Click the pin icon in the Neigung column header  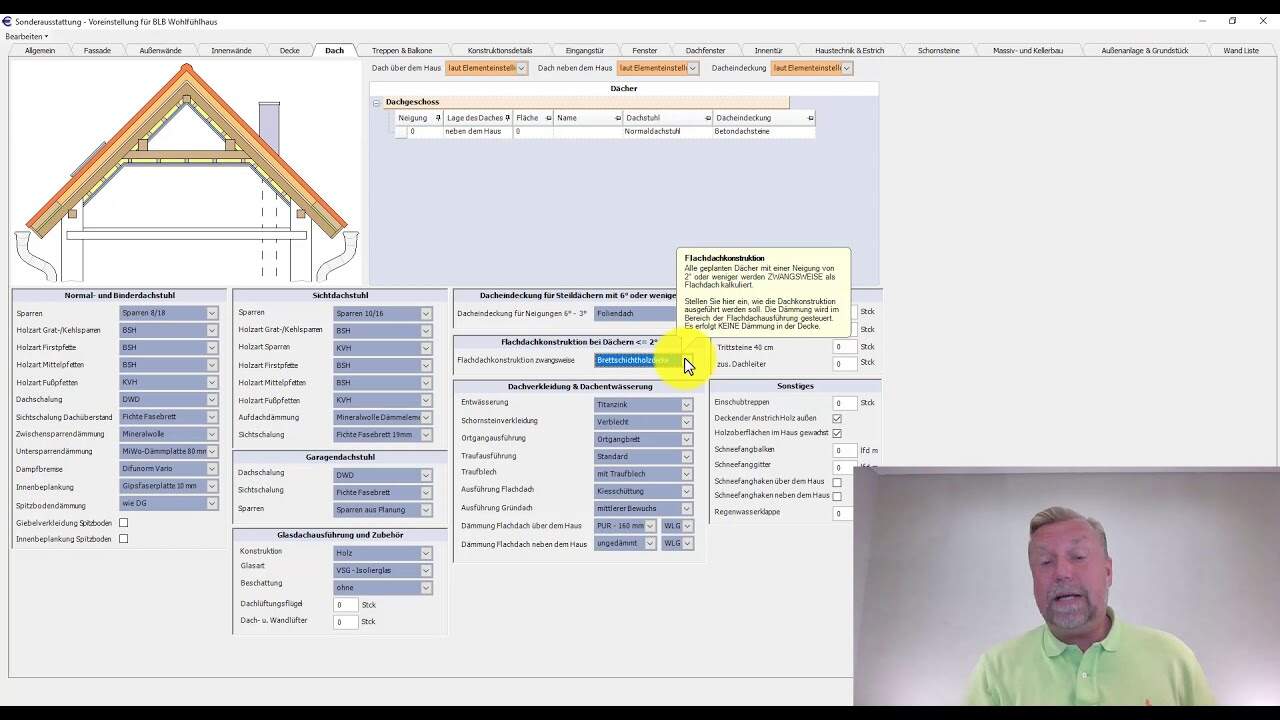coord(438,118)
